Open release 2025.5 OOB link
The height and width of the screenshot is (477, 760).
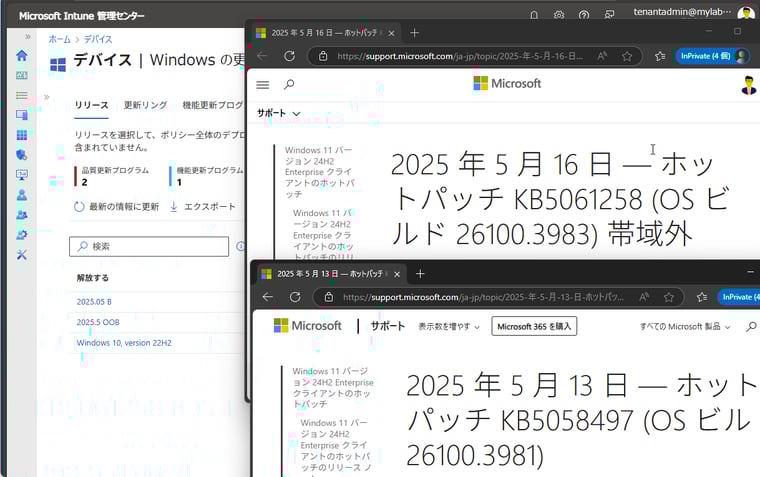coord(98,322)
